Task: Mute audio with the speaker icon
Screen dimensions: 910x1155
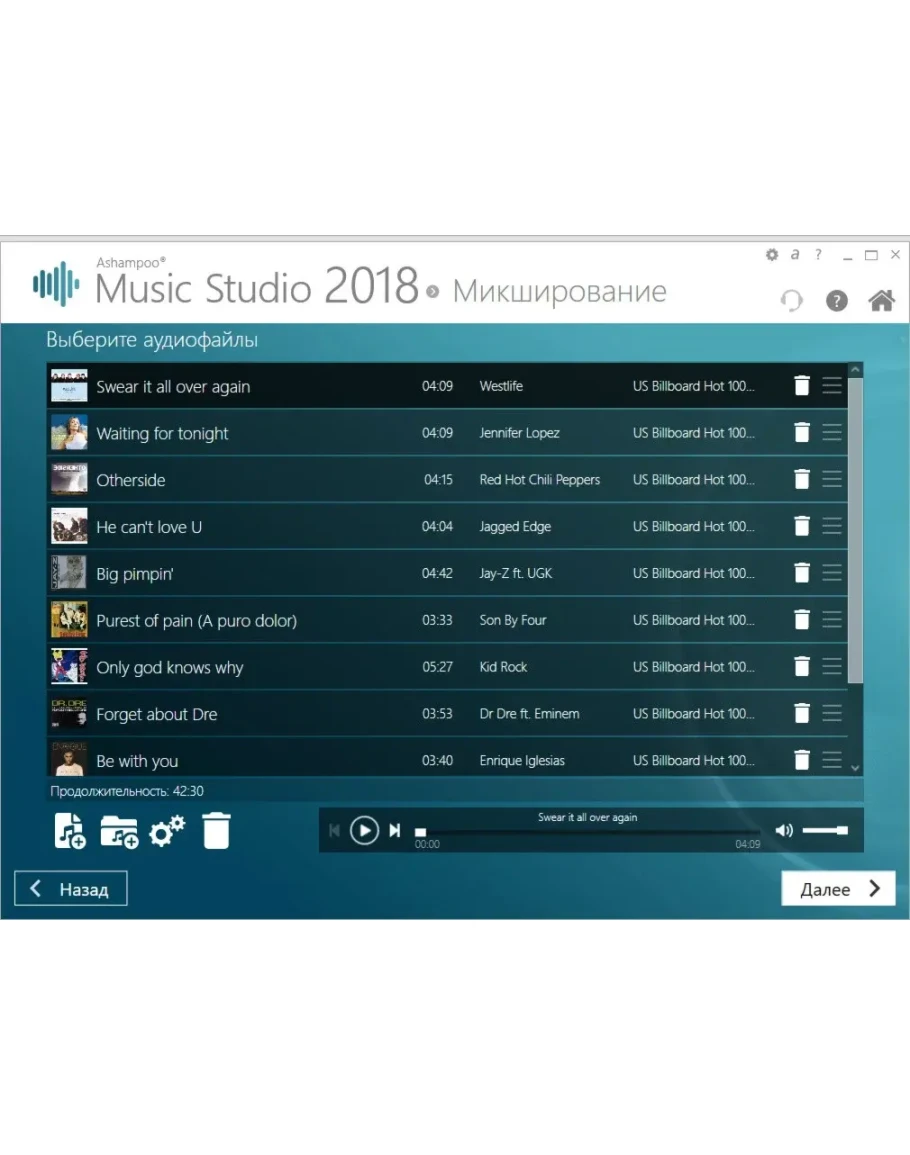Action: click(x=784, y=830)
